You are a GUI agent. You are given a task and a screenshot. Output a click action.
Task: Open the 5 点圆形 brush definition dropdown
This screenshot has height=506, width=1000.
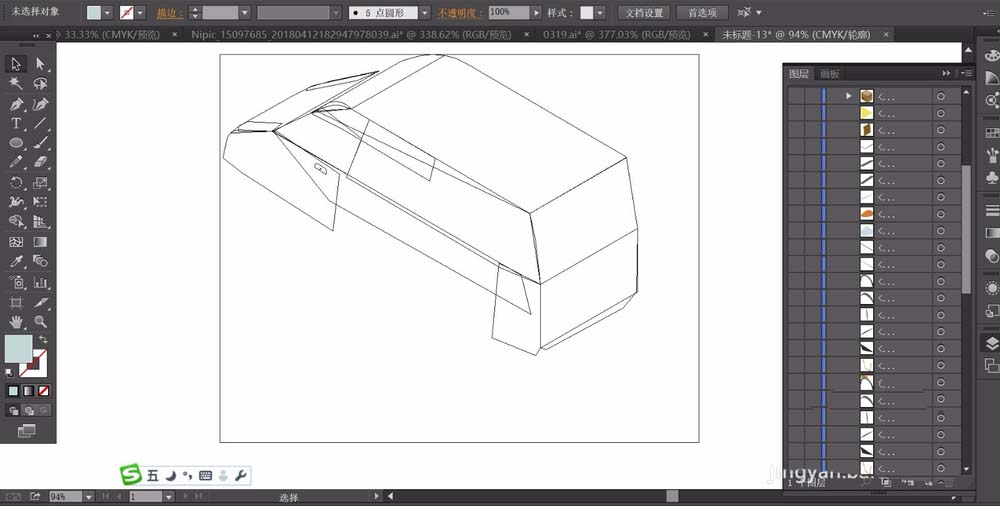[425, 13]
